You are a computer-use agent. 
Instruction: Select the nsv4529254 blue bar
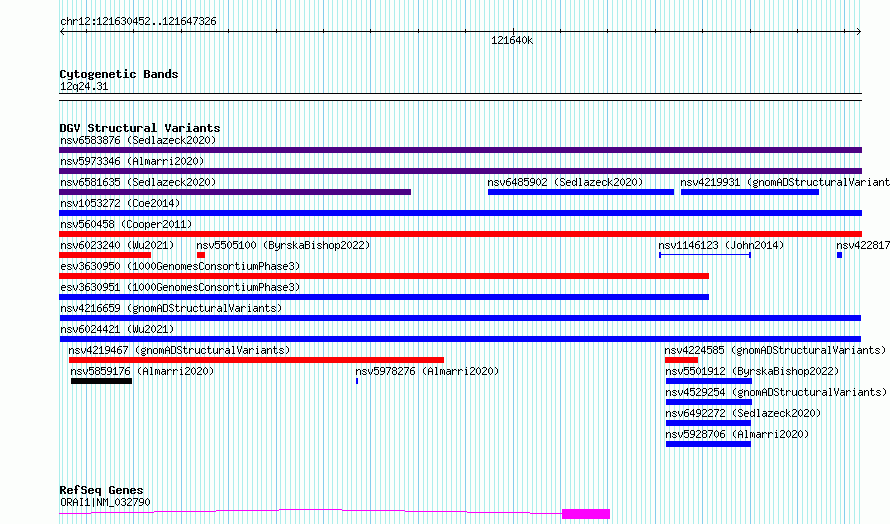click(x=709, y=402)
